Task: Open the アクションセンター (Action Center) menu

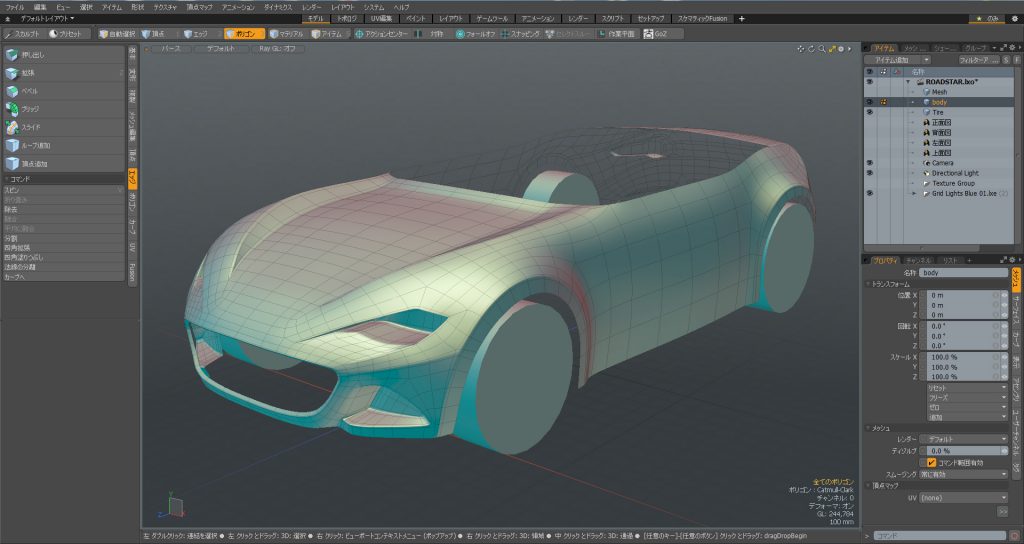Action: [382, 34]
